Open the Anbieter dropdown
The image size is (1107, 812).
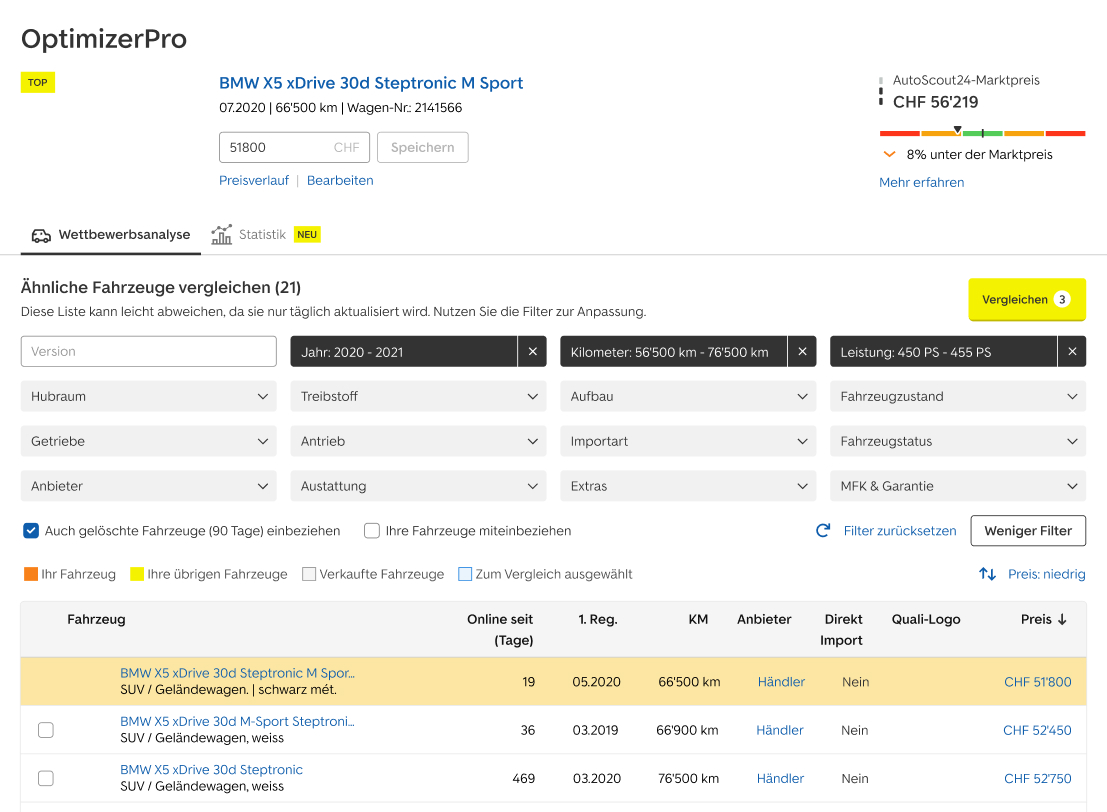(x=148, y=486)
